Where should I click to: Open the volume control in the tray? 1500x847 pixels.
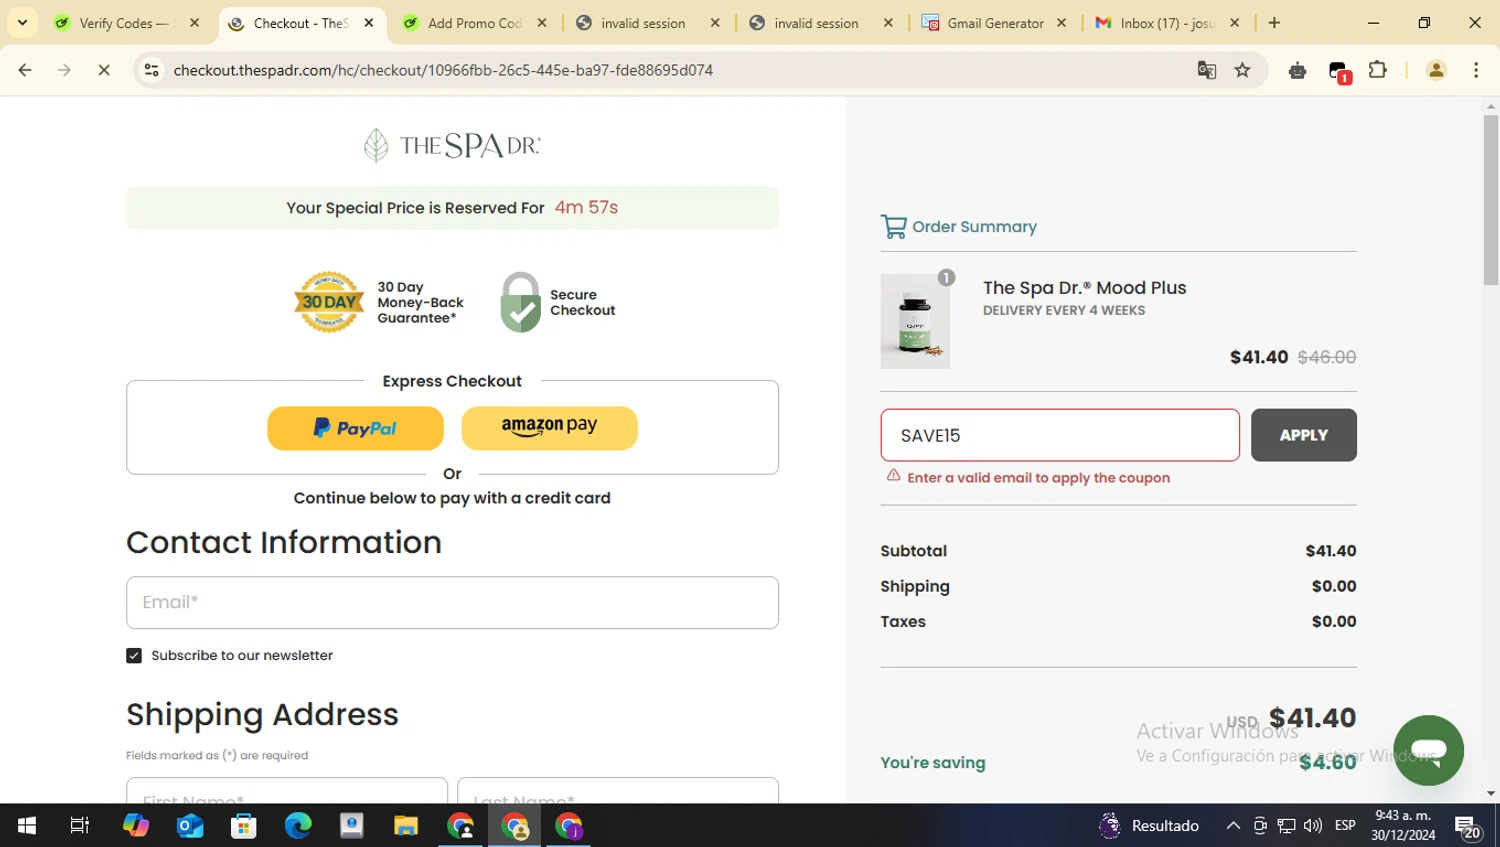click(x=1313, y=826)
